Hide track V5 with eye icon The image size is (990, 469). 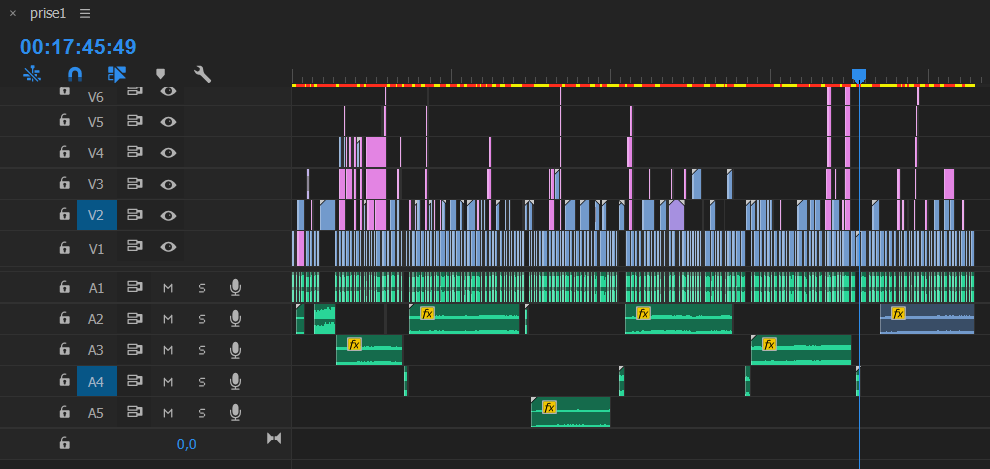pyautogui.click(x=168, y=121)
